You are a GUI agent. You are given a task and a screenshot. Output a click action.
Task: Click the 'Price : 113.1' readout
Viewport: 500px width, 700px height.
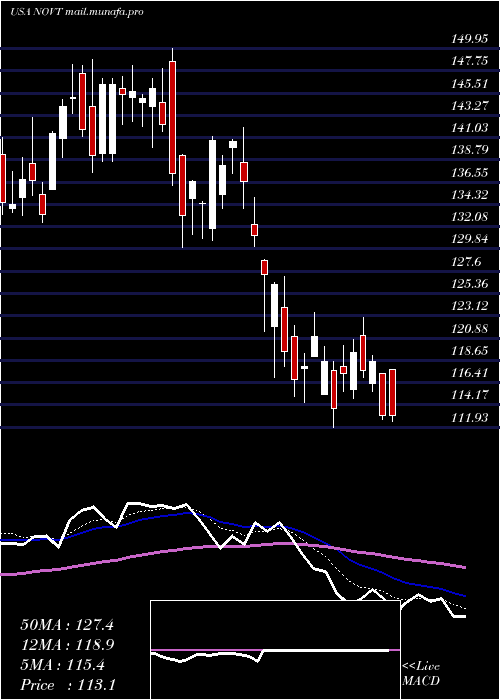(x=68, y=685)
